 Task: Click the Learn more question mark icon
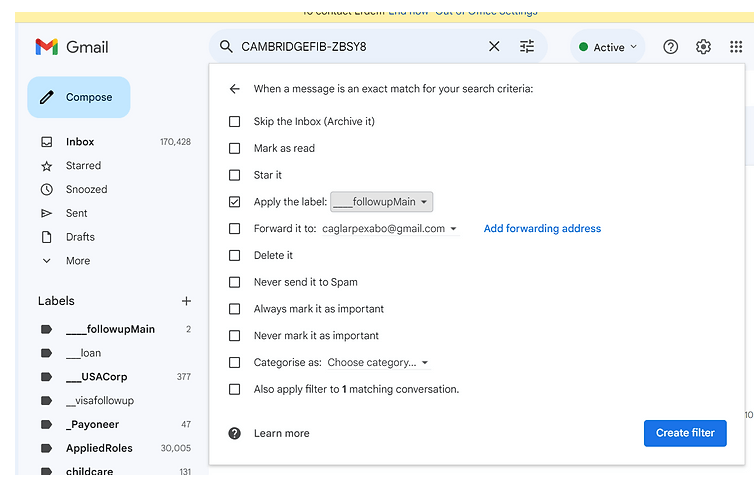[x=235, y=434]
